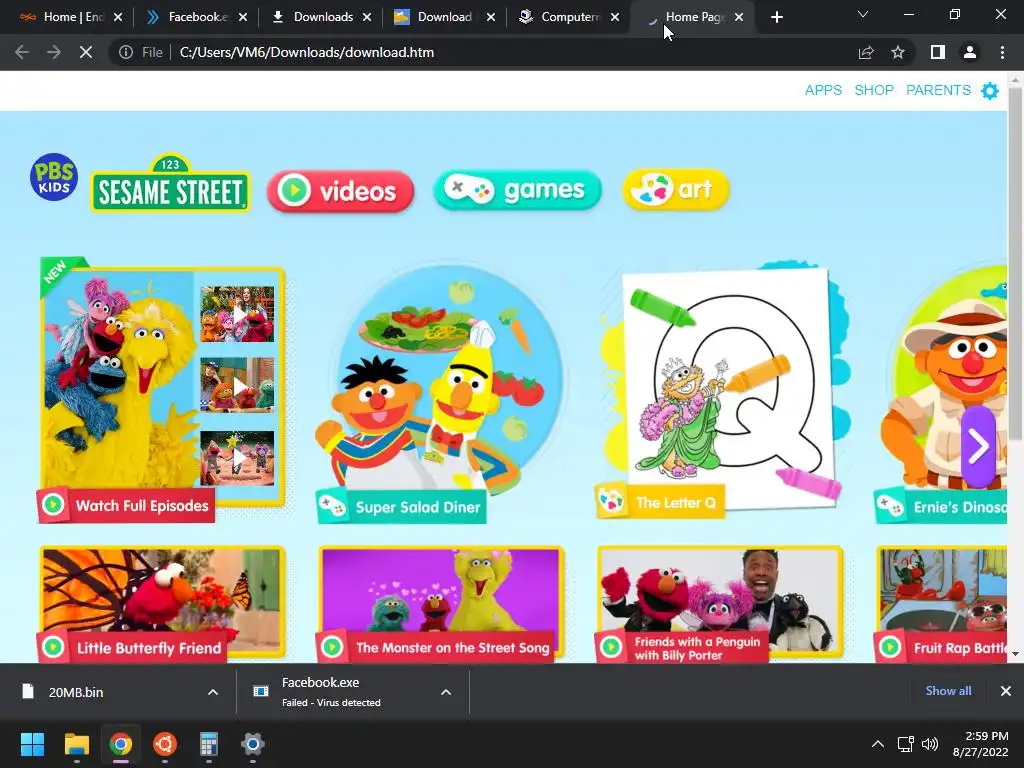This screenshot has width=1024, height=768.
Task: Open the Chrome profile icon
Action: pos(970,52)
